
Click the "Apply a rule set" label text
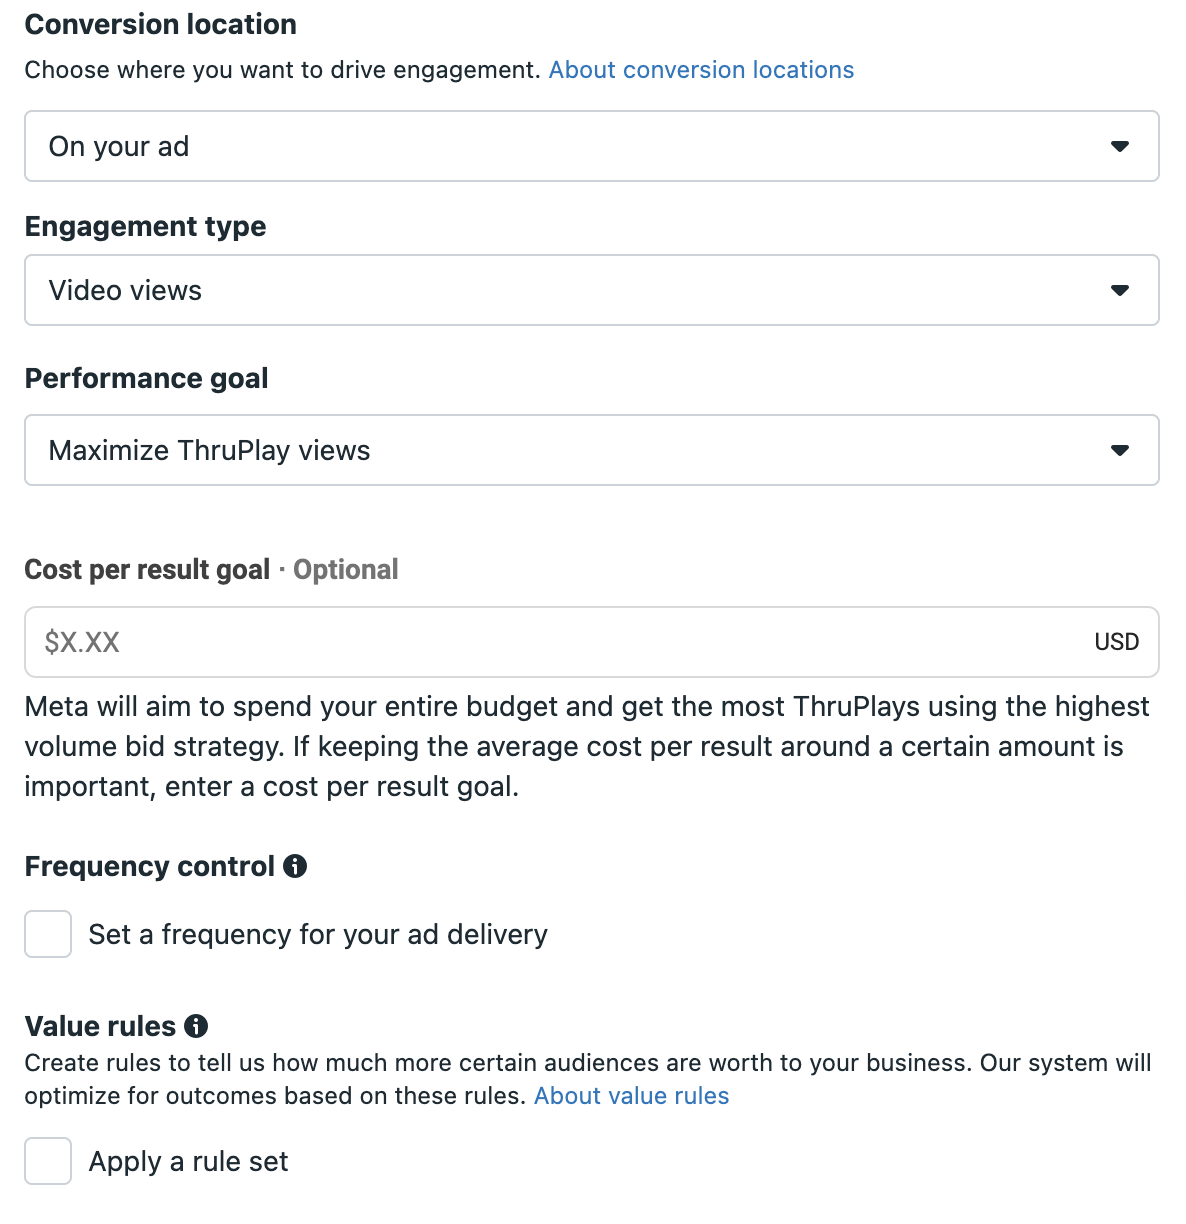point(188,1161)
